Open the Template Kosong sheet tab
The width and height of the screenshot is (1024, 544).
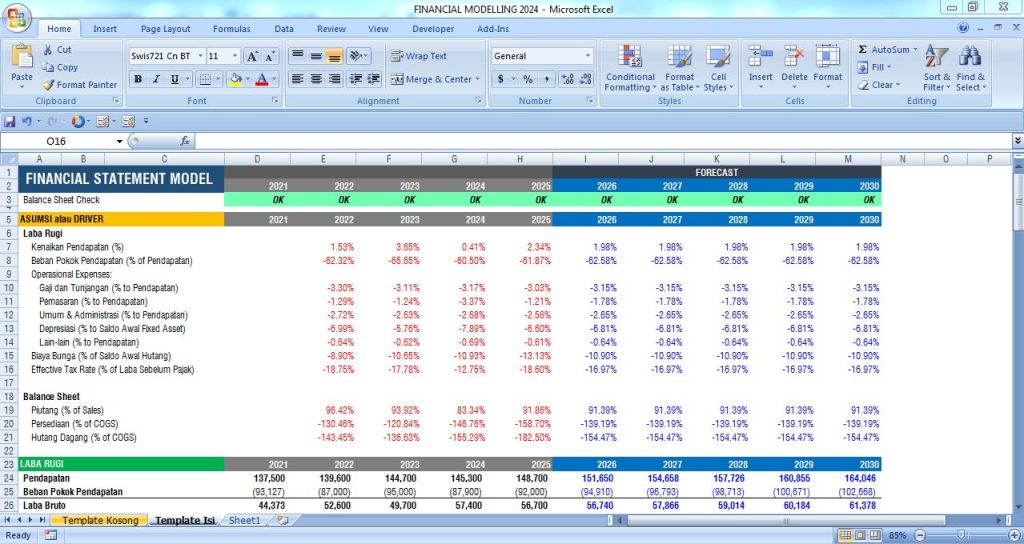[99, 520]
